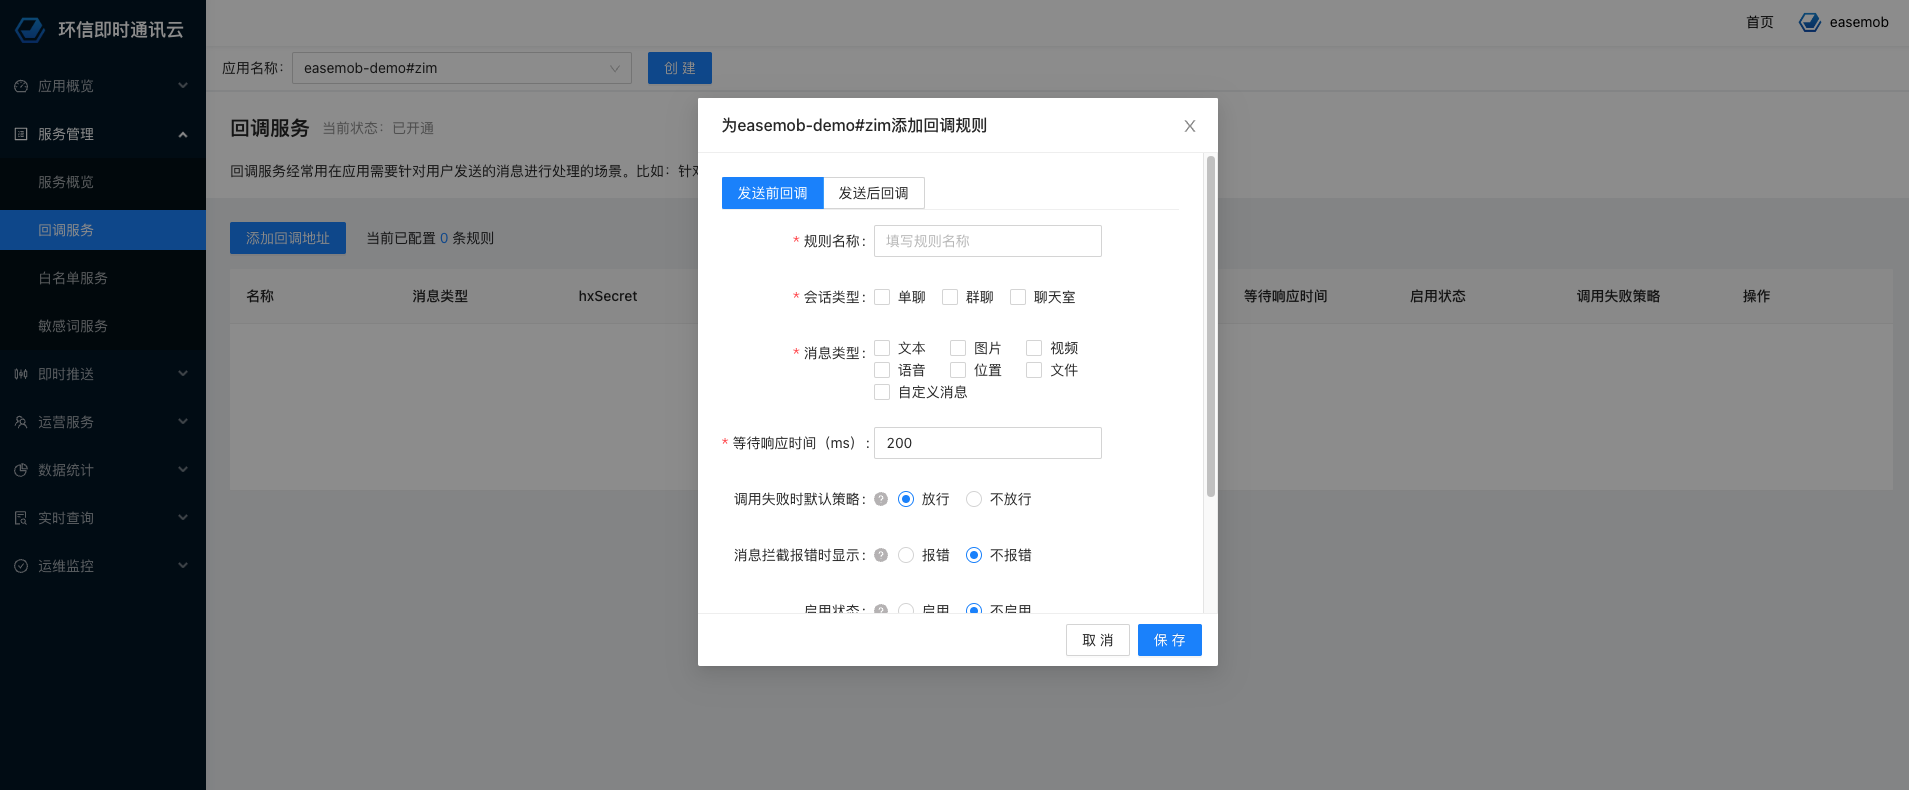Screen dimensions: 1909x790
Task: Focus the 等待响应时间 input showing 200
Action: pos(988,443)
